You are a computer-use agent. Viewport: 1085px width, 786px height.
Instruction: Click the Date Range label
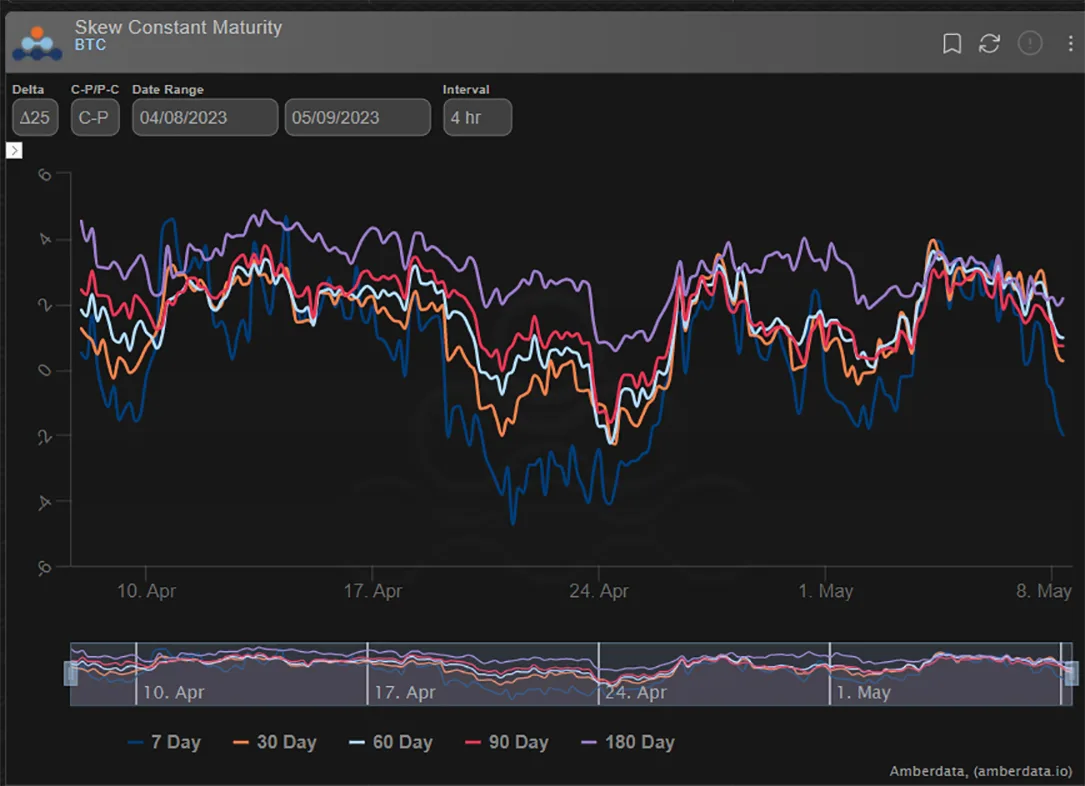pyautogui.click(x=167, y=89)
